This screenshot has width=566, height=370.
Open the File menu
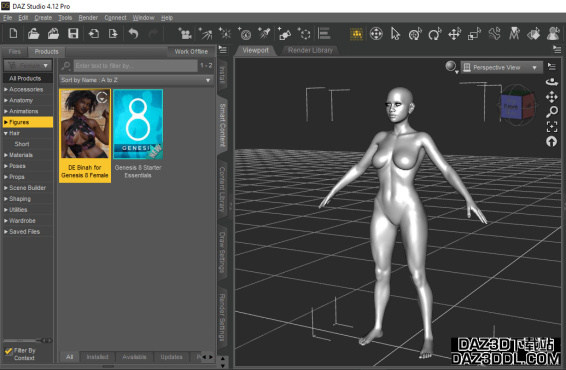click(x=8, y=18)
